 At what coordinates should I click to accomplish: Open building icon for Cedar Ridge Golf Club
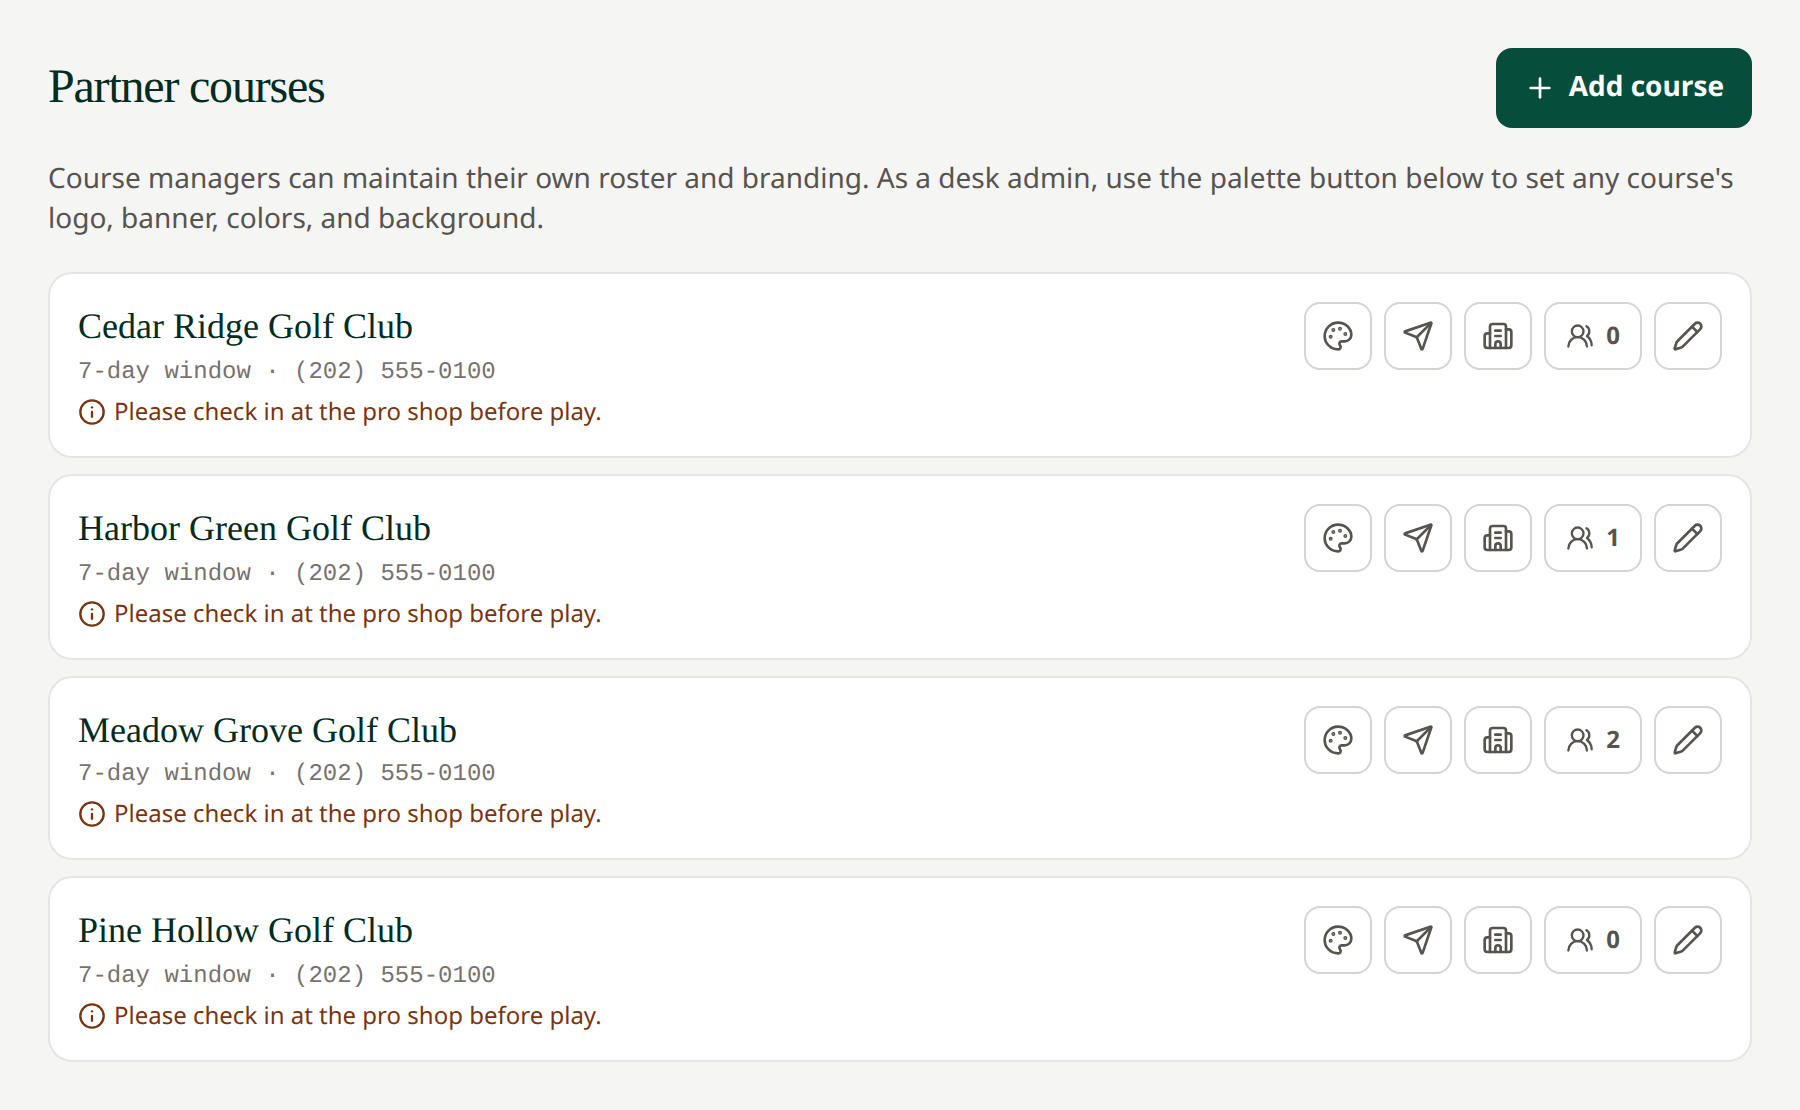1498,336
